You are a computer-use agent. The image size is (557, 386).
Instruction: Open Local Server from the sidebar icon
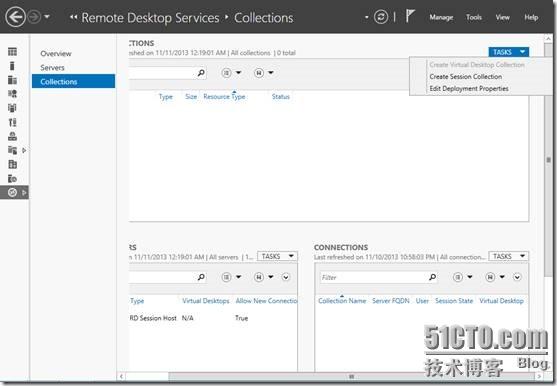(x=12, y=66)
